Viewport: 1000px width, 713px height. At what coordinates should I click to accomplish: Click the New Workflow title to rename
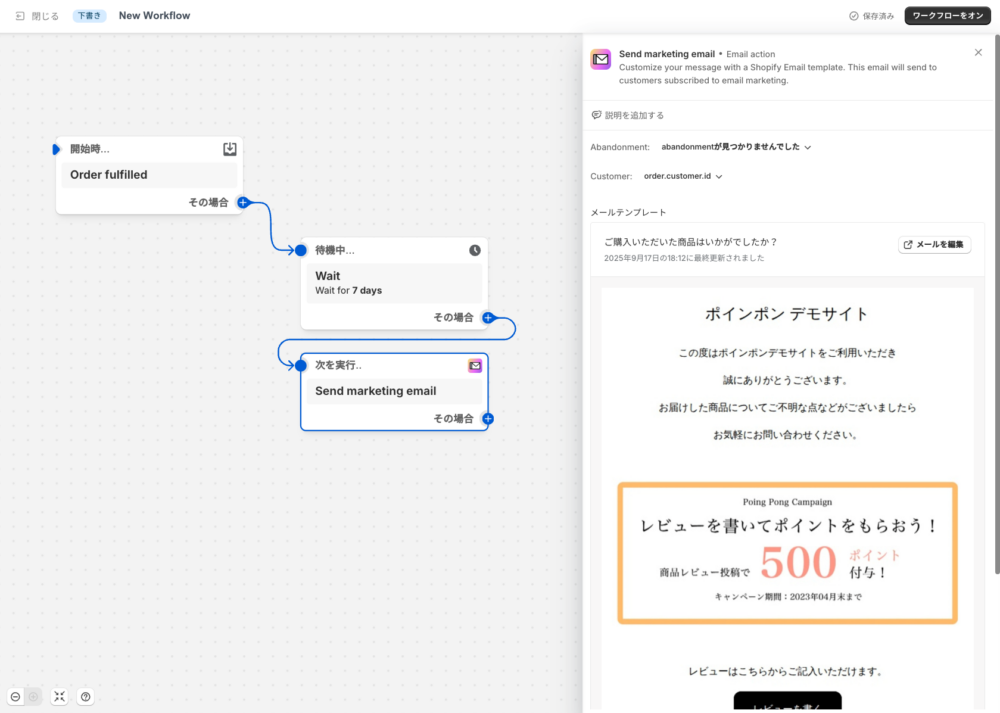pyautogui.click(x=154, y=16)
